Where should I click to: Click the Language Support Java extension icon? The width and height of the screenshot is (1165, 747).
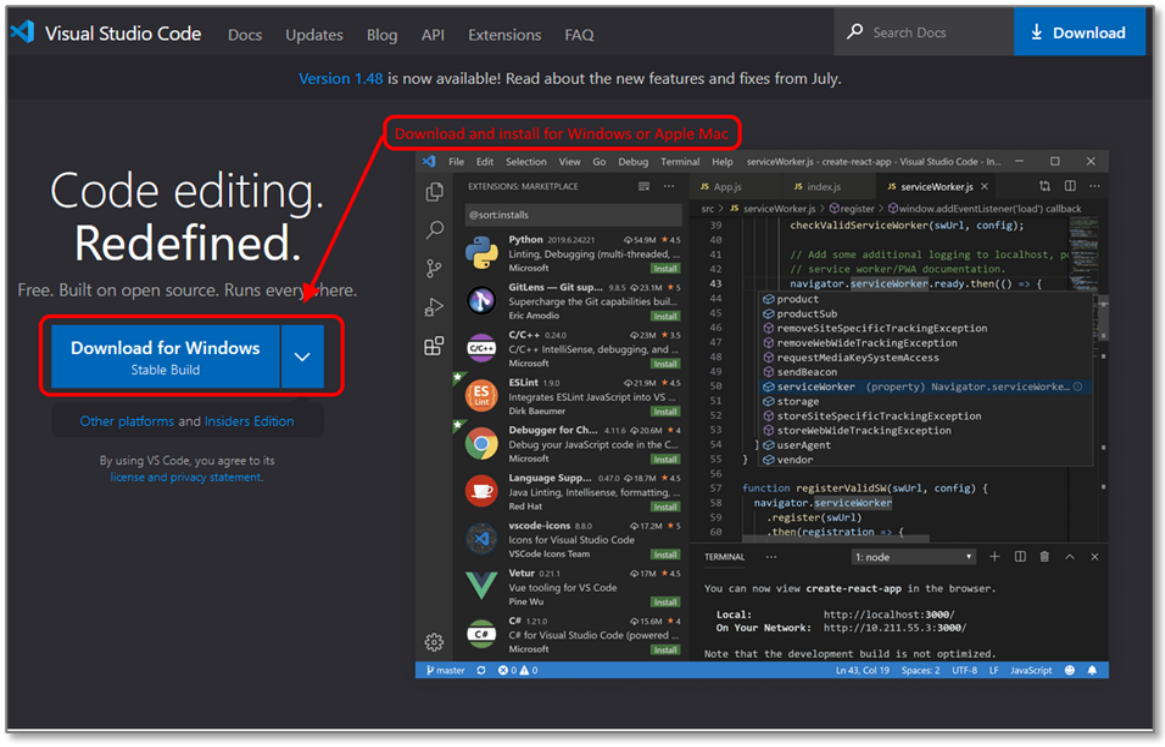481,491
